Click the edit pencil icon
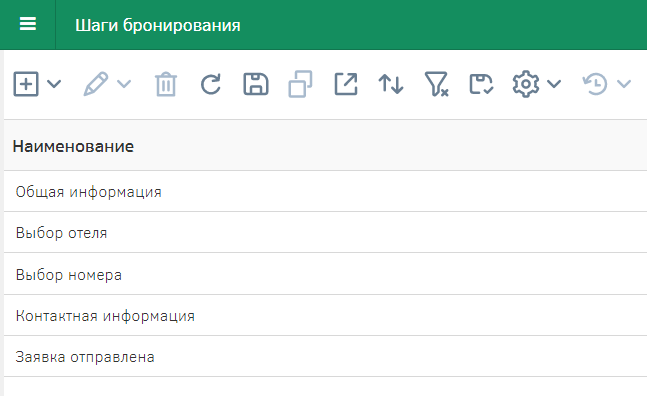The height and width of the screenshot is (396, 647). [96, 84]
